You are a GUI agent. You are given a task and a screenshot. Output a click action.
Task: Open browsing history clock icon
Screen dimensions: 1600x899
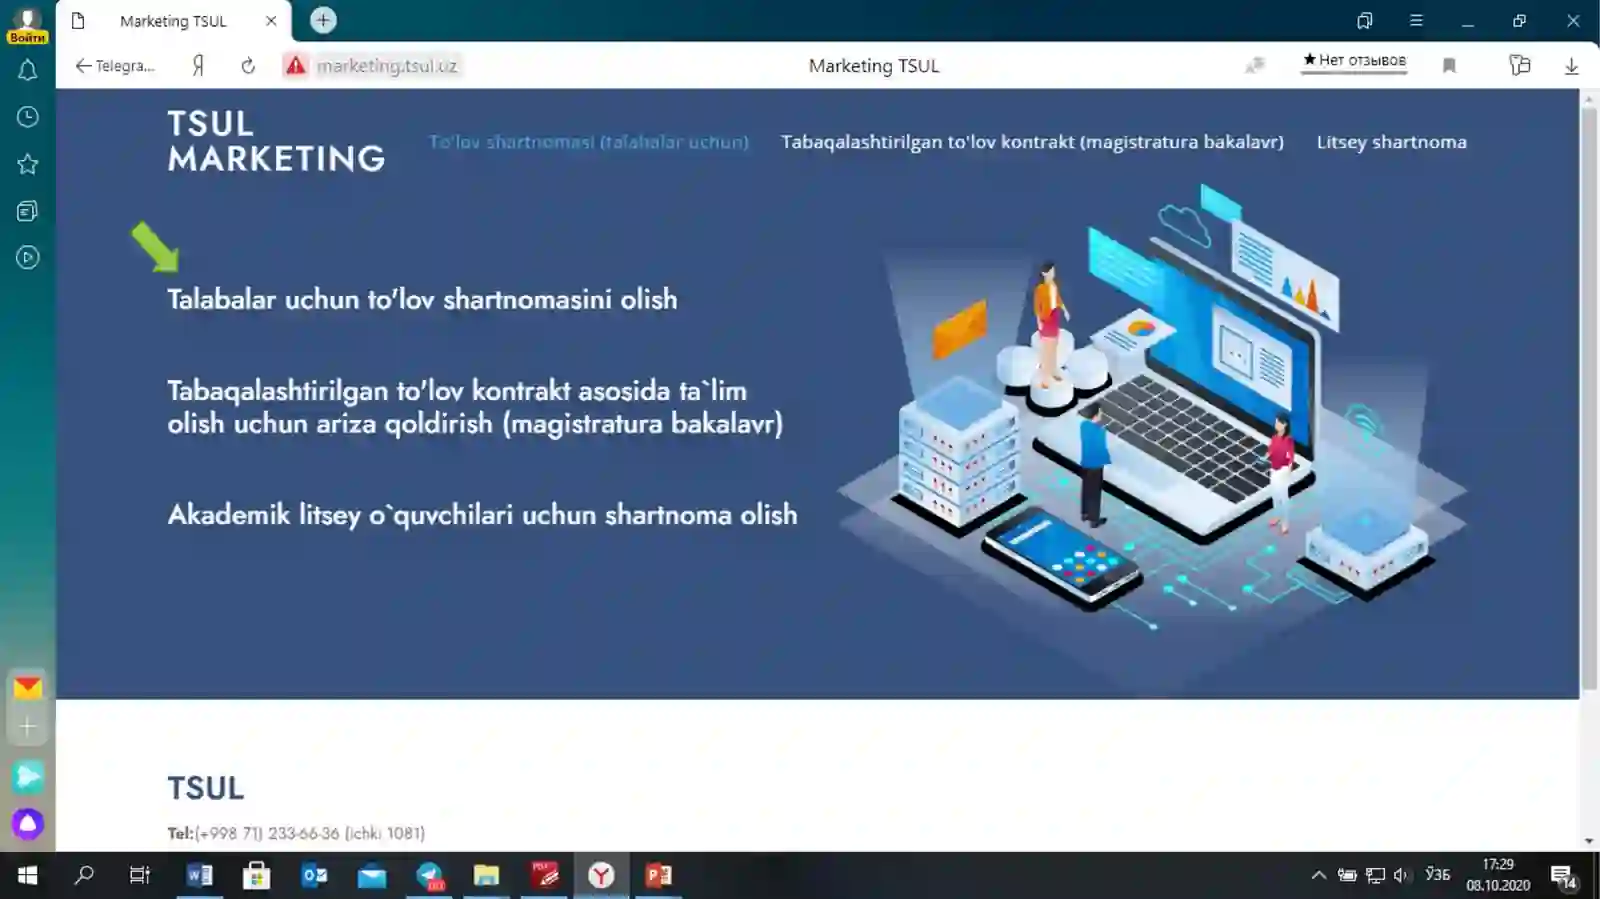[27, 117]
